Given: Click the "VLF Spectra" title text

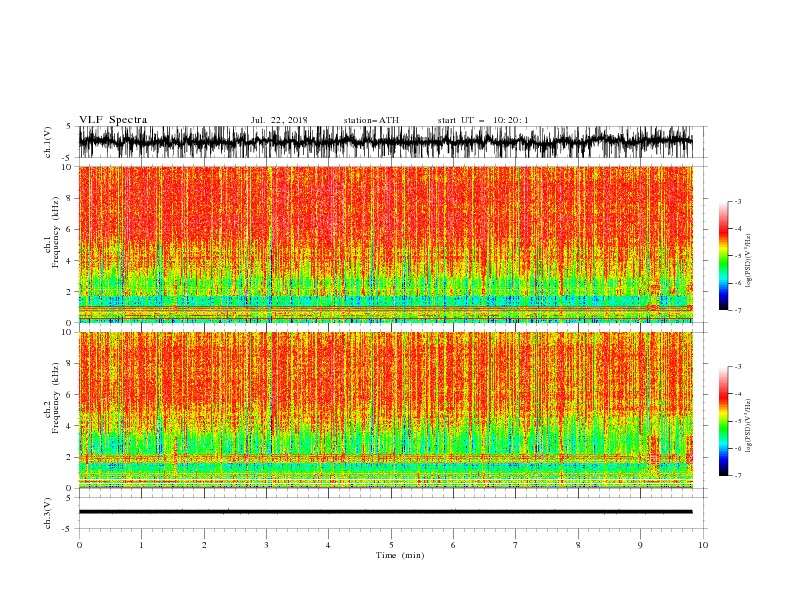Looking at the screenshot, I should pos(113,120).
